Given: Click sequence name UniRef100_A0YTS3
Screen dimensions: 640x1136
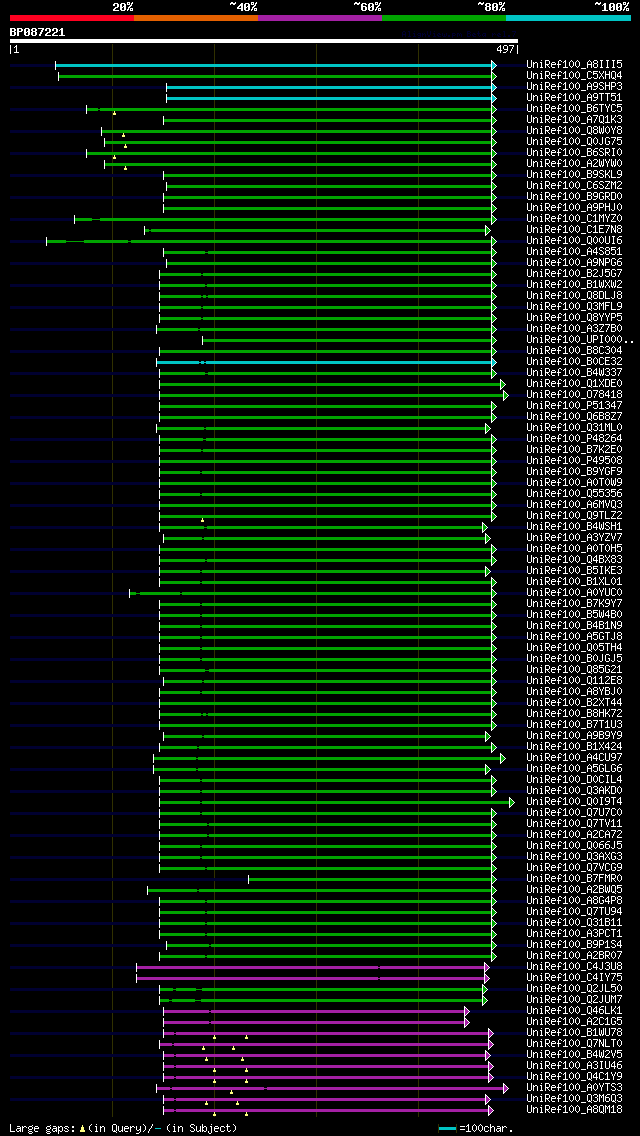Looking at the screenshot, I should (x=574, y=1088).
